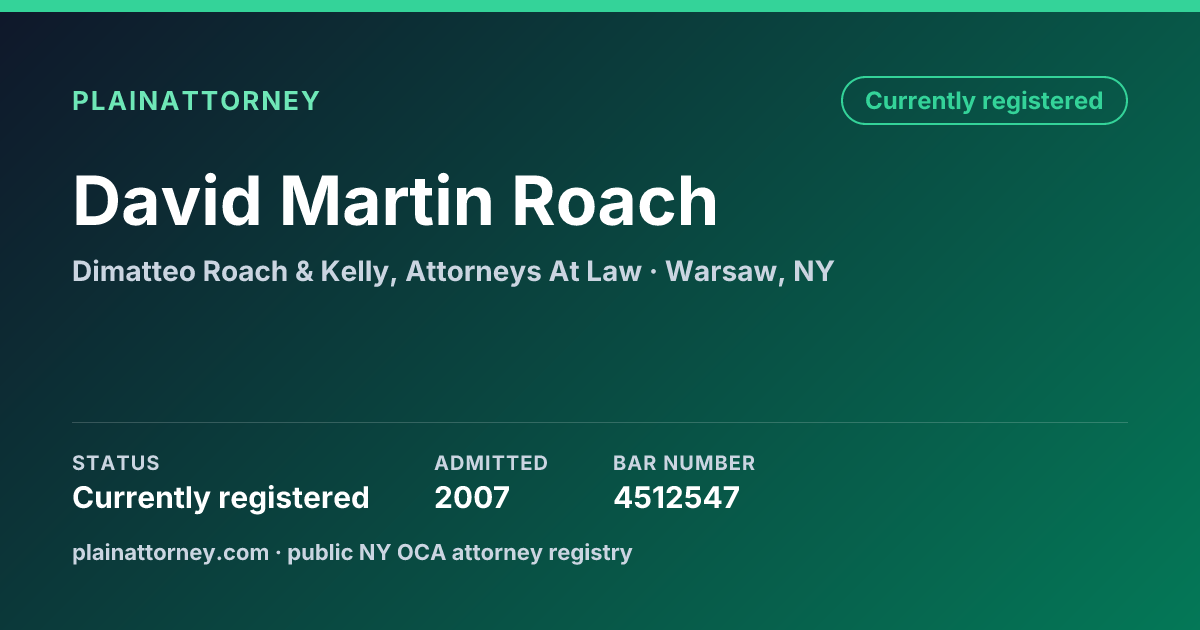Select the Currently registered badge button
1200x630 pixels.
(984, 101)
